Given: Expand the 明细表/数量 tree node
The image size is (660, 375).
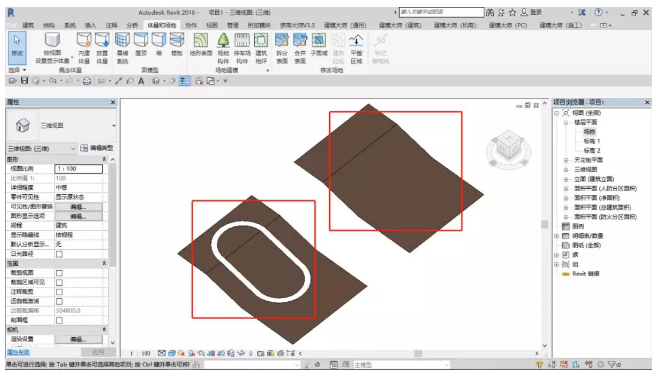Looking at the screenshot, I should click(556, 236).
